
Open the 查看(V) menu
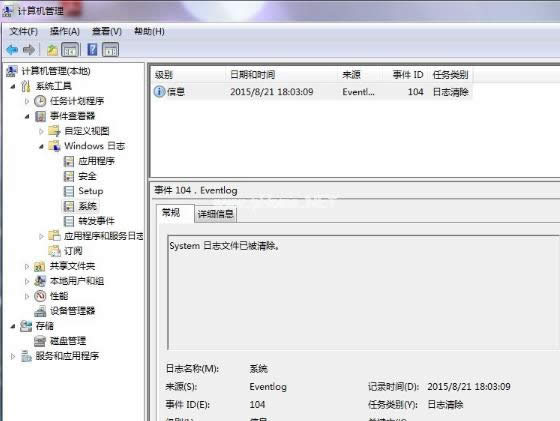click(x=107, y=31)
